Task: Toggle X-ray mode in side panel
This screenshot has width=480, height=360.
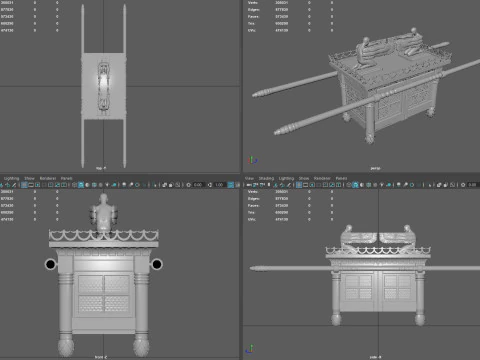Action: tap(439, 185)
